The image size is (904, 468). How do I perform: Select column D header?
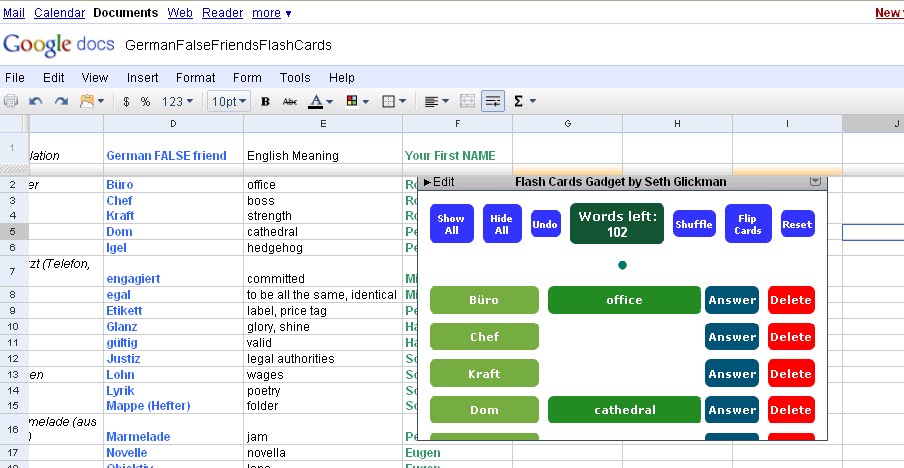coord(174,123)
